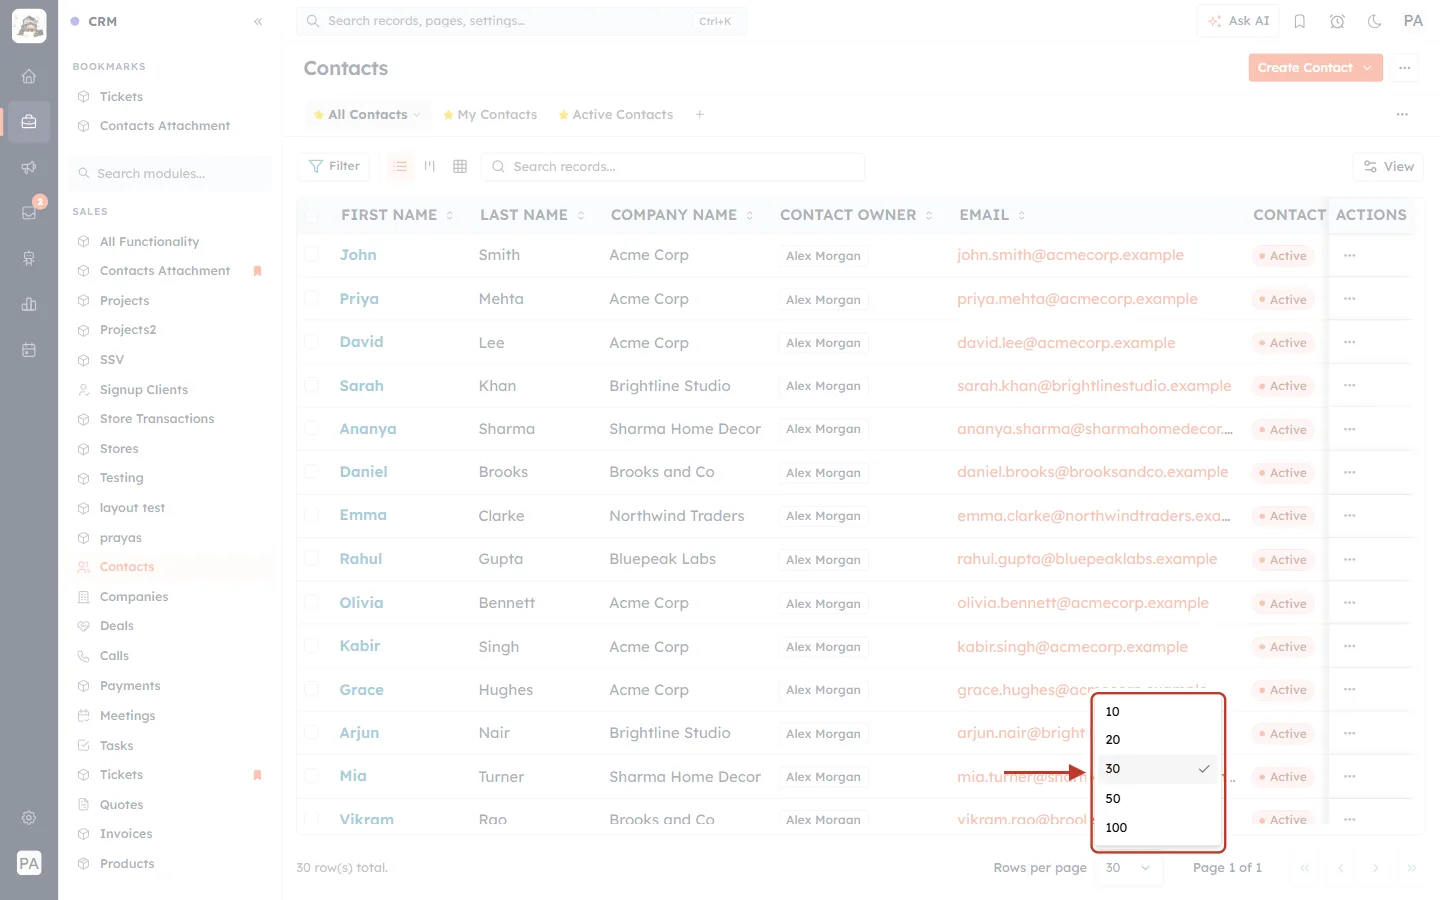Switch to the list view icon
The image size is (1440, 900).
tap(400, 166)
